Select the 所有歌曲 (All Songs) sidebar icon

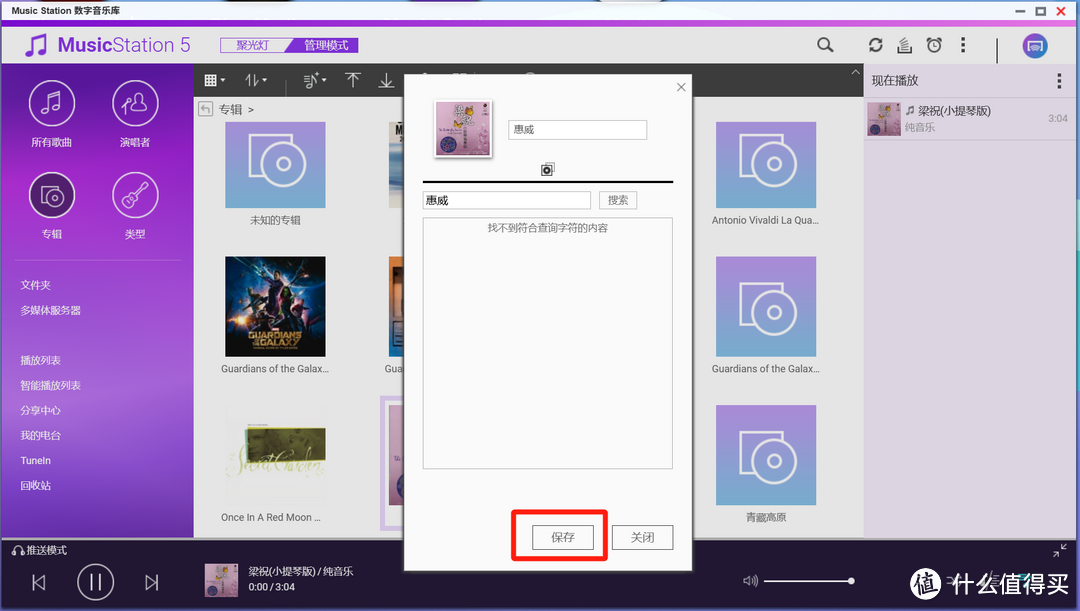pos(51,103)
